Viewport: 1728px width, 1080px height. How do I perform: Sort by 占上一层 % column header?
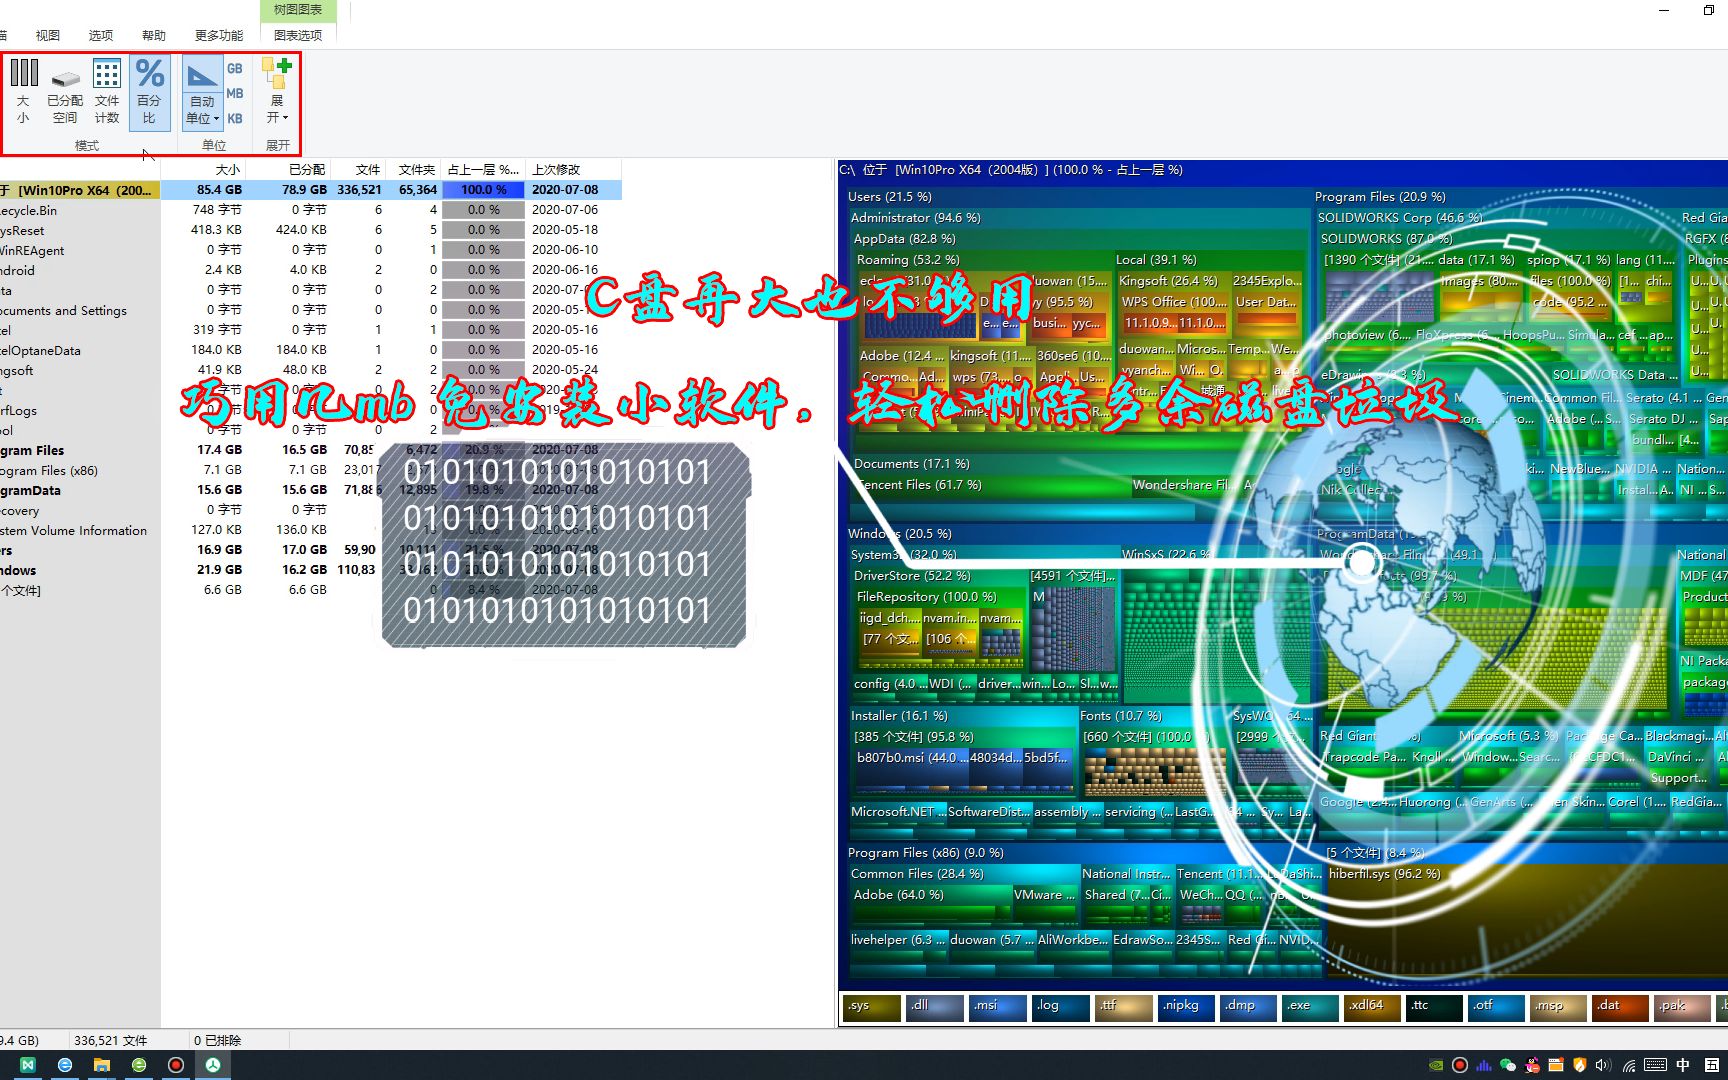(x=483, y=170)
